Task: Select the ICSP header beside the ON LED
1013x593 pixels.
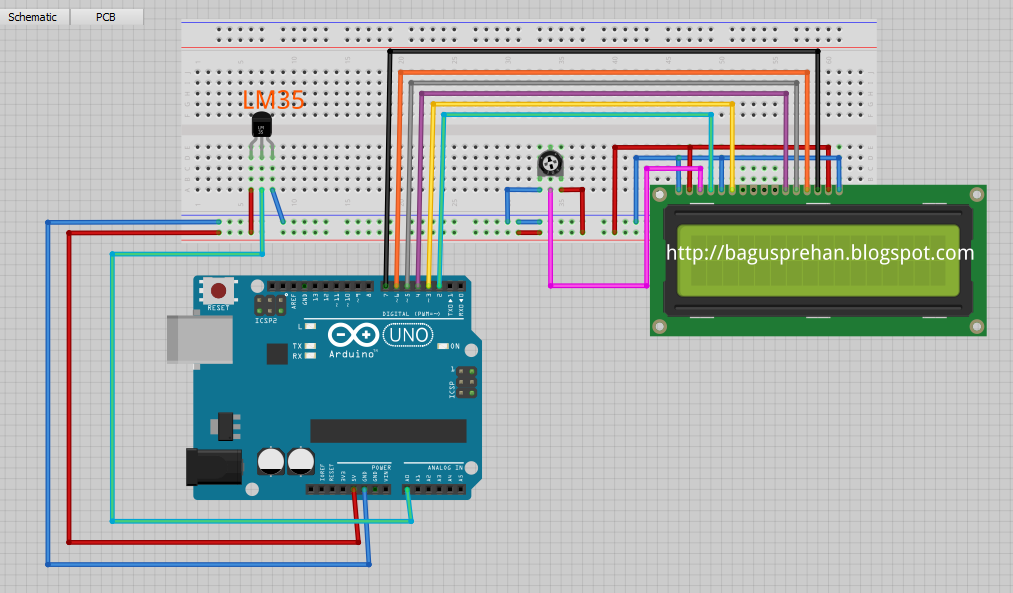Action: click(466, 382)
